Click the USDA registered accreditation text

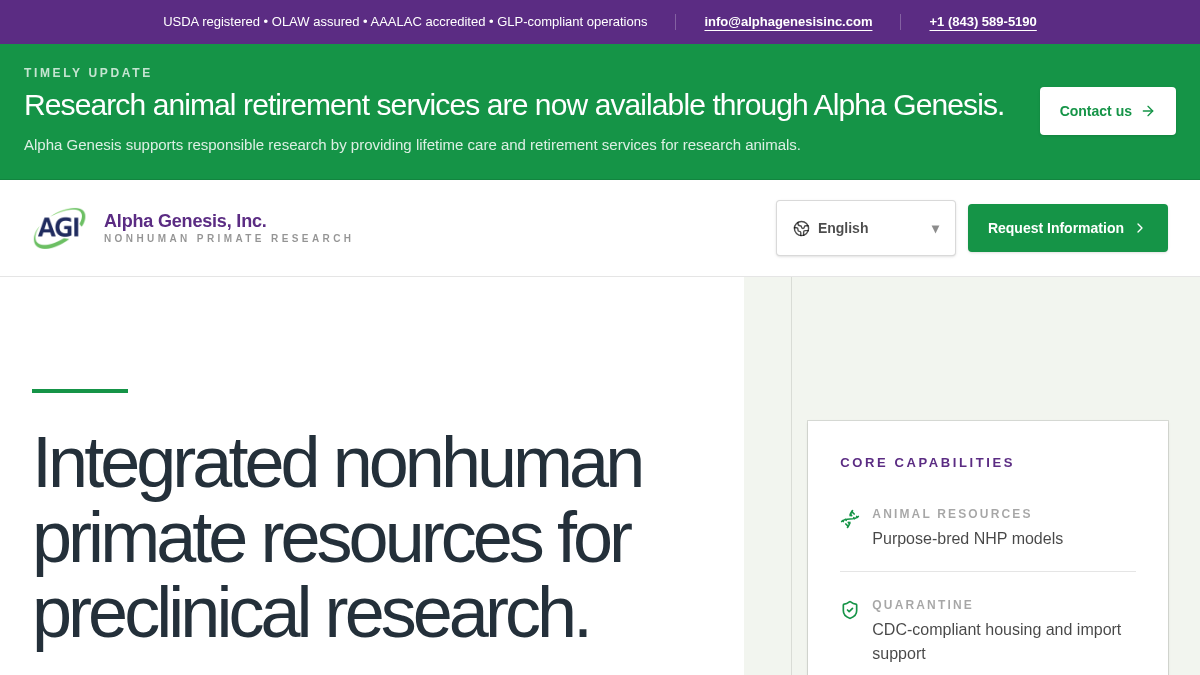405,22
